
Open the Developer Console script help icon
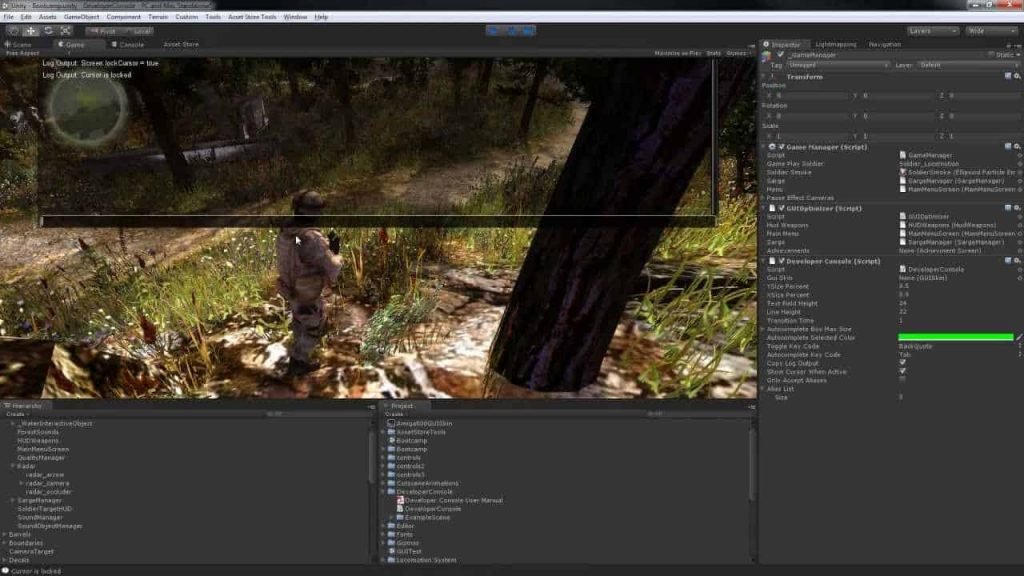click(1008, 261)
